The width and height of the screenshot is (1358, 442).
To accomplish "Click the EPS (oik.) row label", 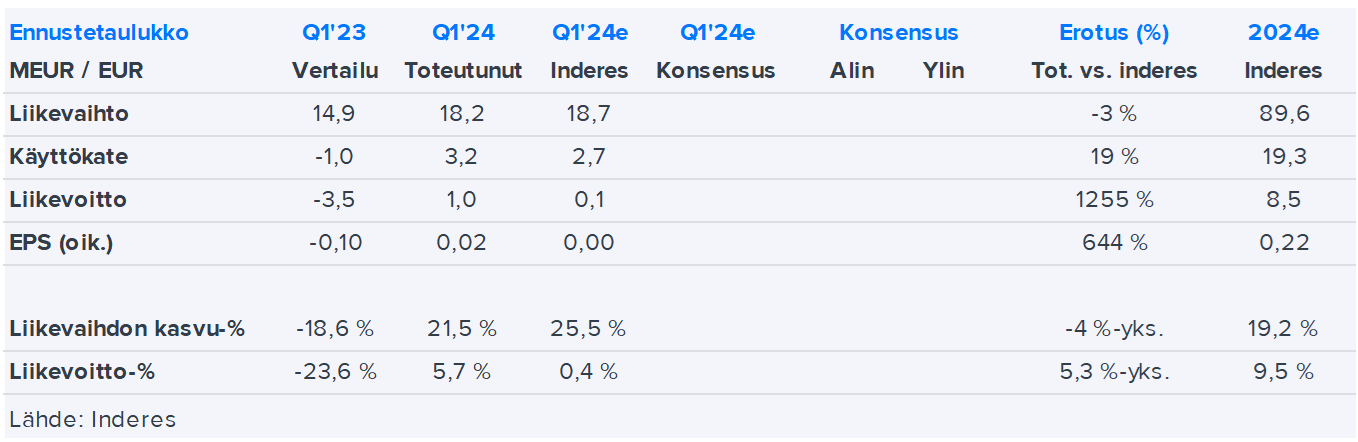I will (x=61, y=243).
